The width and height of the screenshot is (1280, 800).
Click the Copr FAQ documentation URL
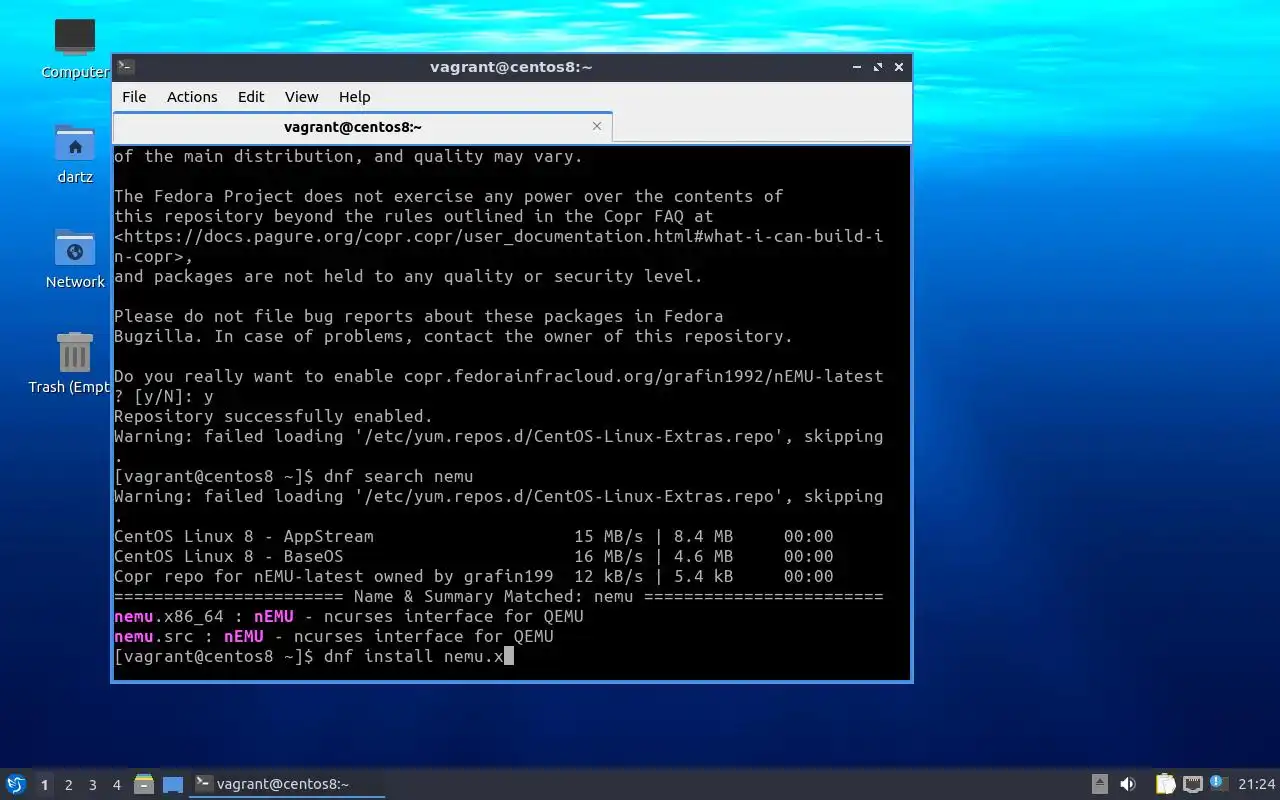[x=498, y=247]
